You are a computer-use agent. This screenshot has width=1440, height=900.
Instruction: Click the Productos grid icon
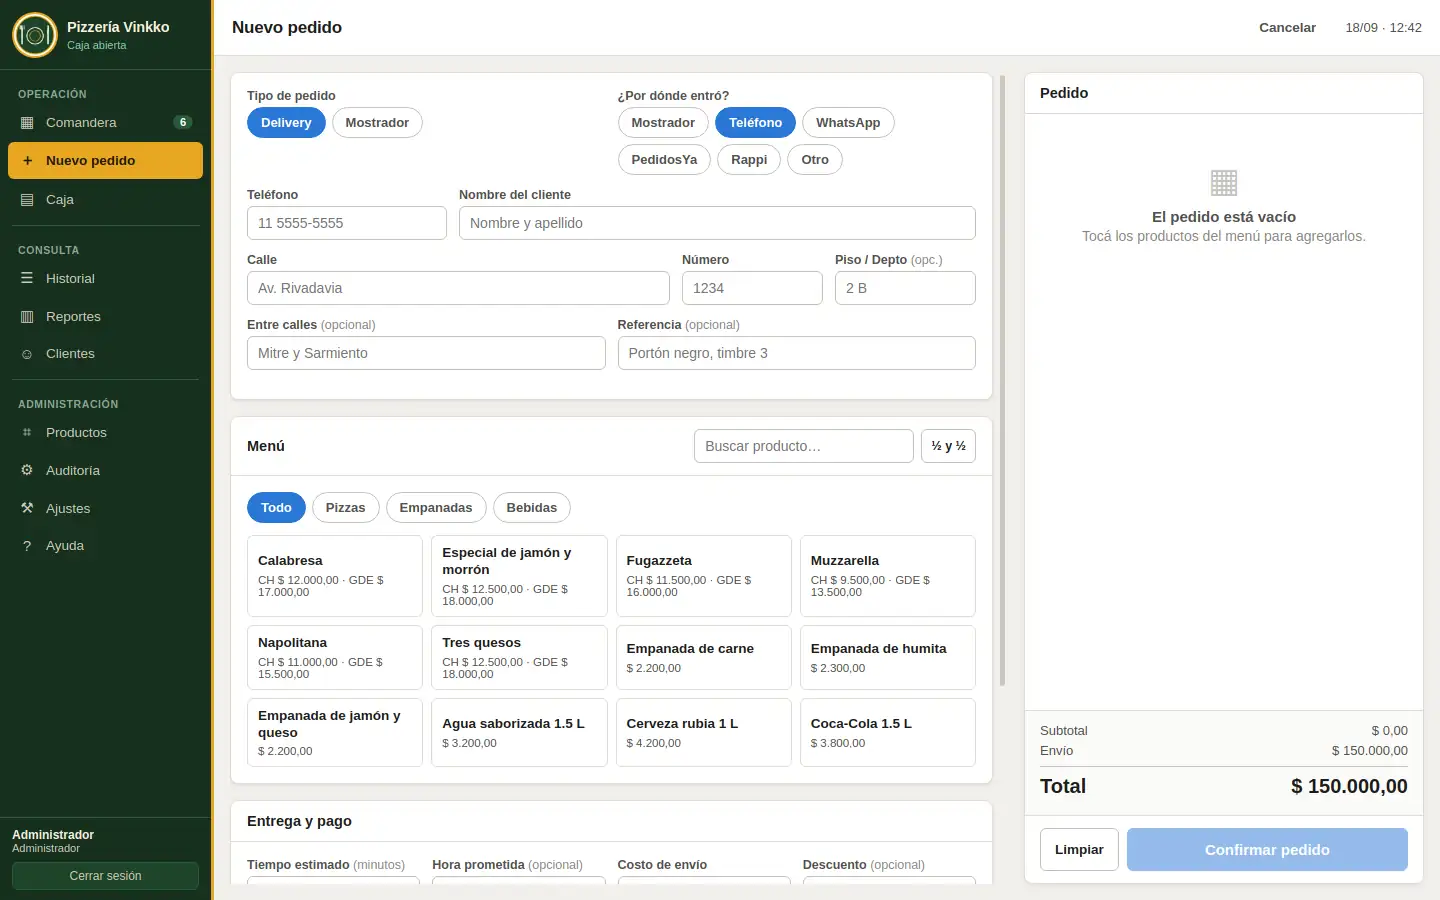27,433
